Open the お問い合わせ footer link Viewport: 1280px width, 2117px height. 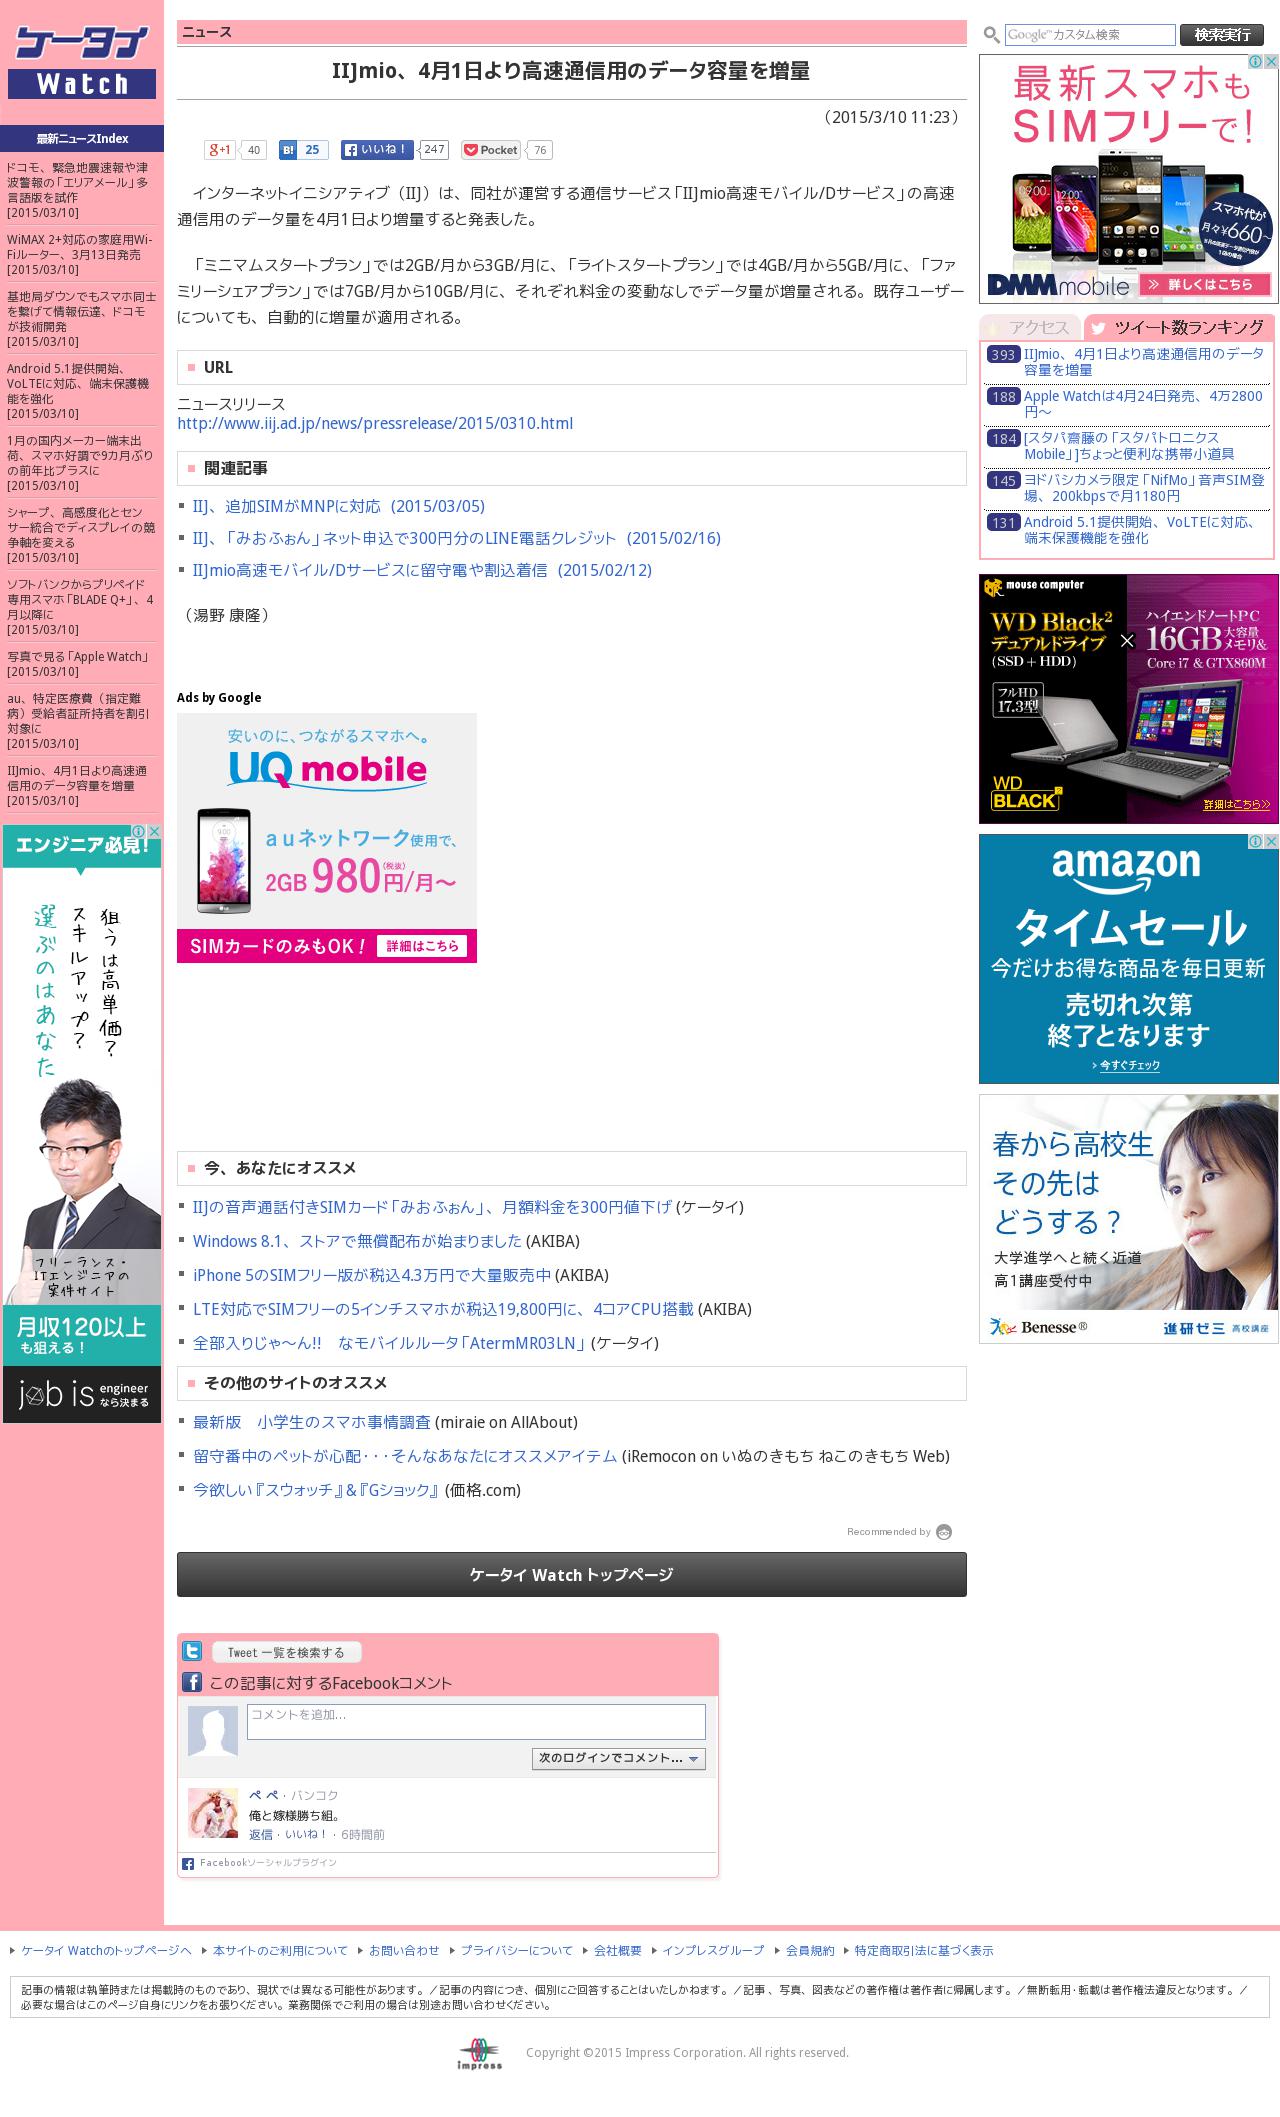pos(404,1950)
